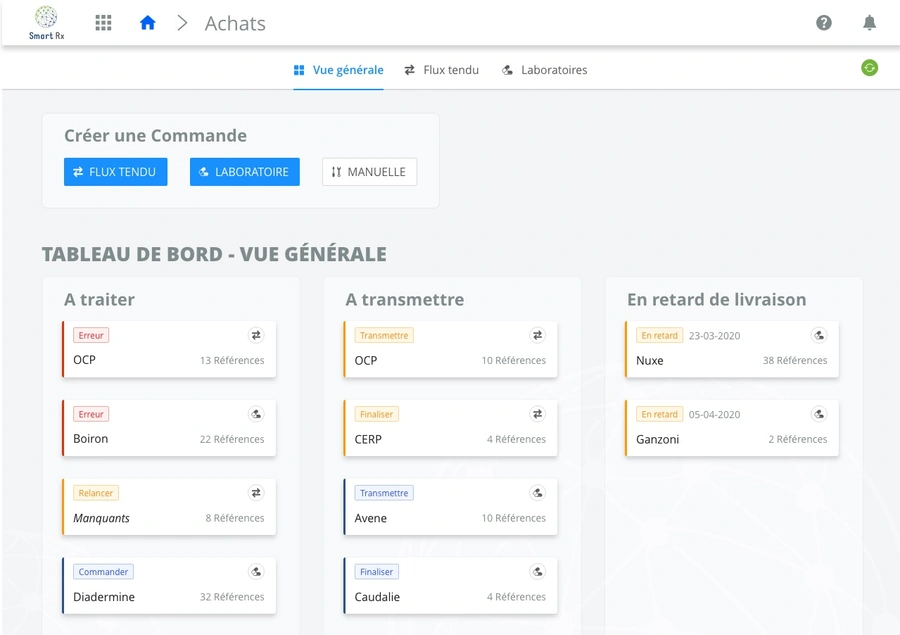The width and height of the screenshot is (900, 635).
Task: Open the Manquants card to relaunch
Action: [169, 507]
